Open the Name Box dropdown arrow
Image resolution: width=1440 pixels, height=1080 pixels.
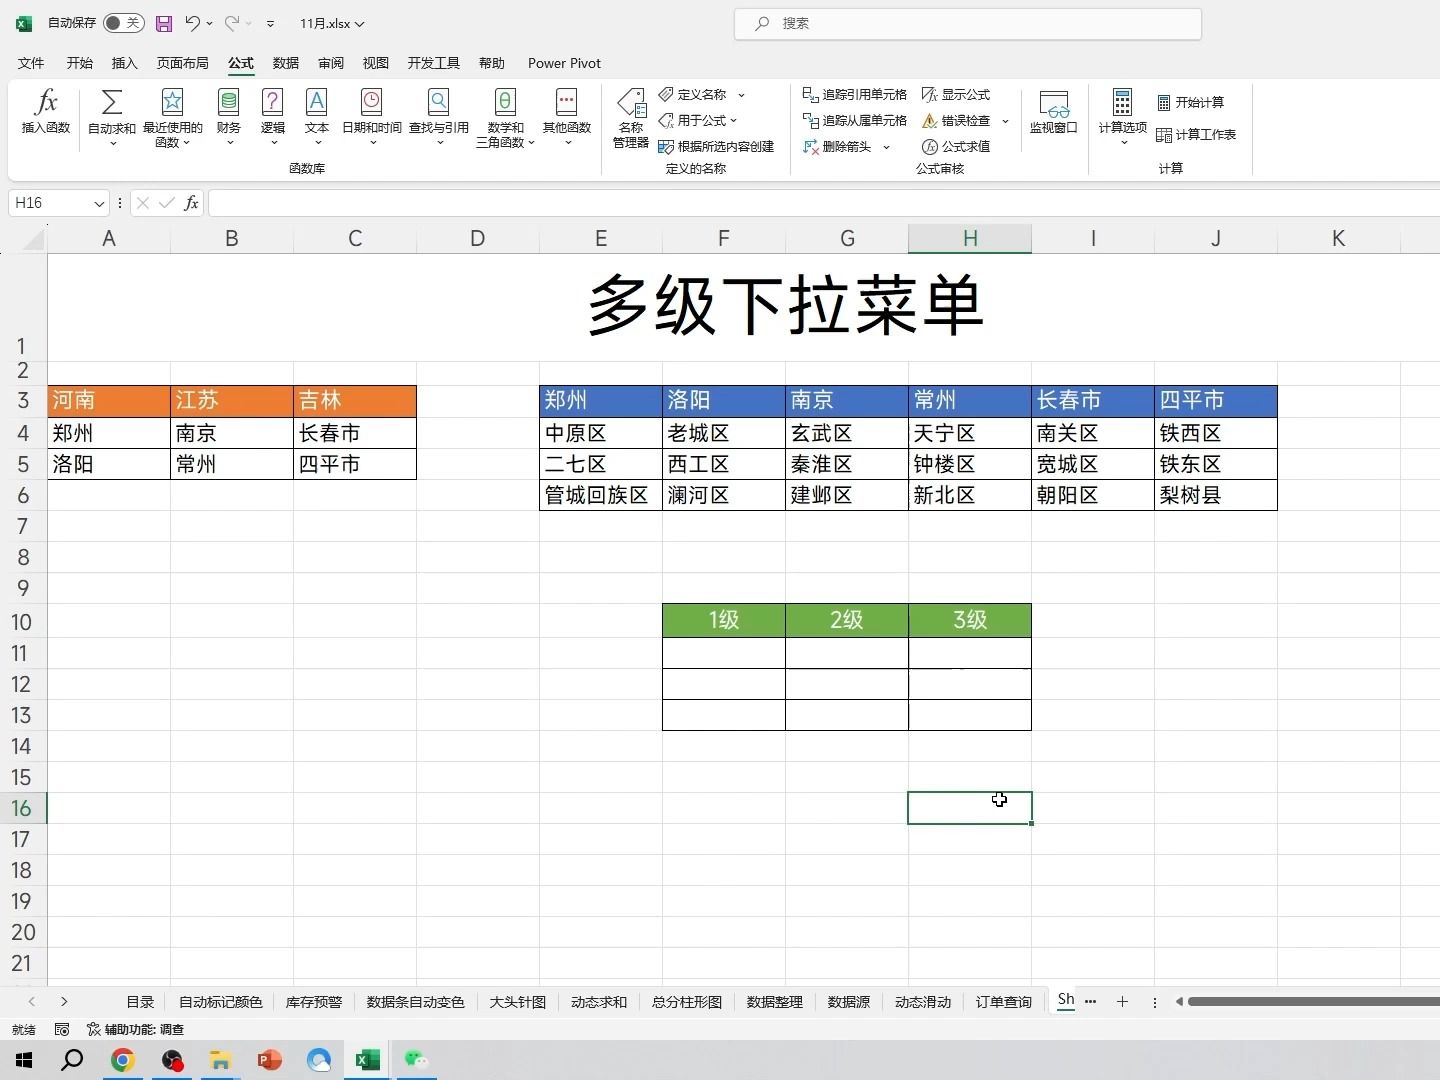point(99,204)
